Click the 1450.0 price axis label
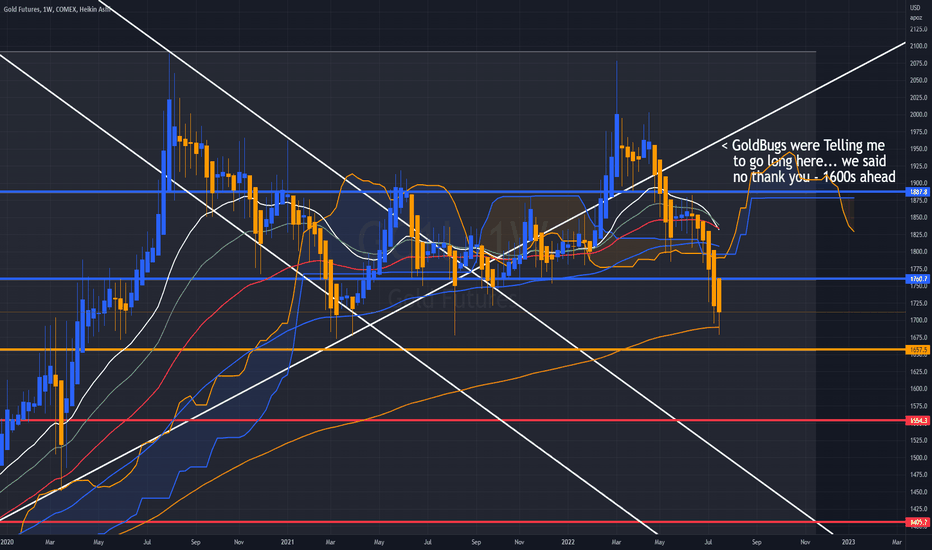This screenshot has height=550, width=932. pyautogui.click(x=918, y=492)
